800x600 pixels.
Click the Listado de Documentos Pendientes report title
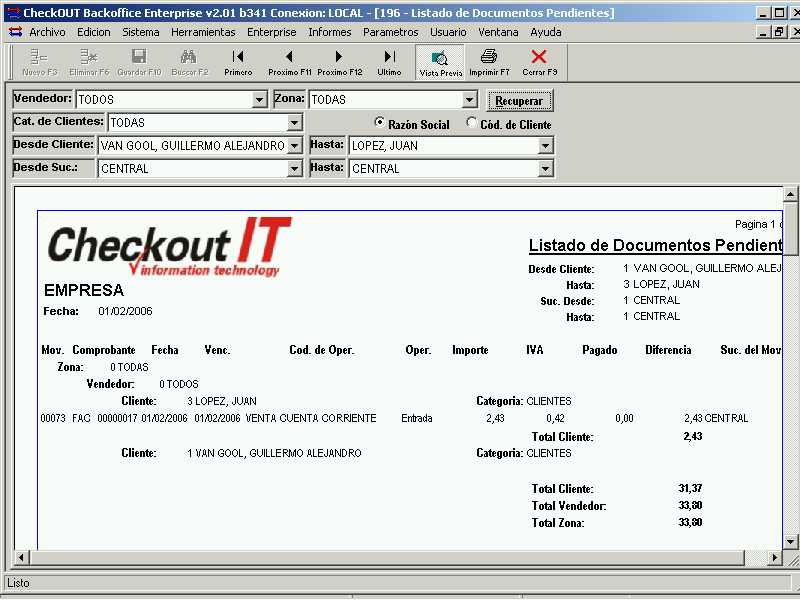pyautogui.click(x=655, y=245)
